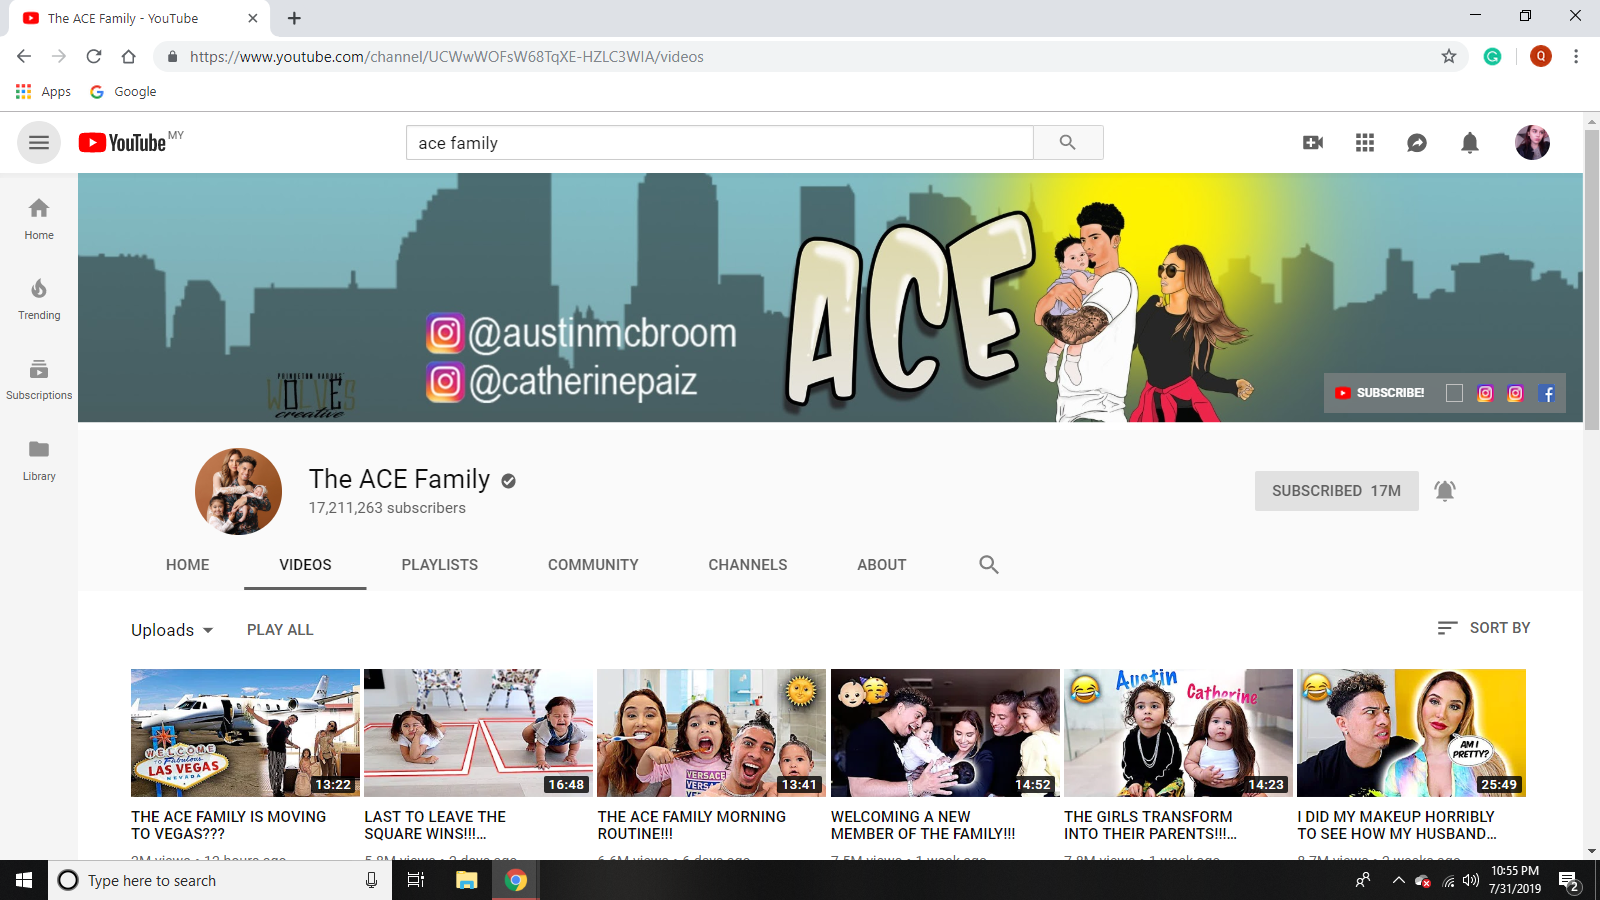Open the CHANNELS tab

click(748, 565)
